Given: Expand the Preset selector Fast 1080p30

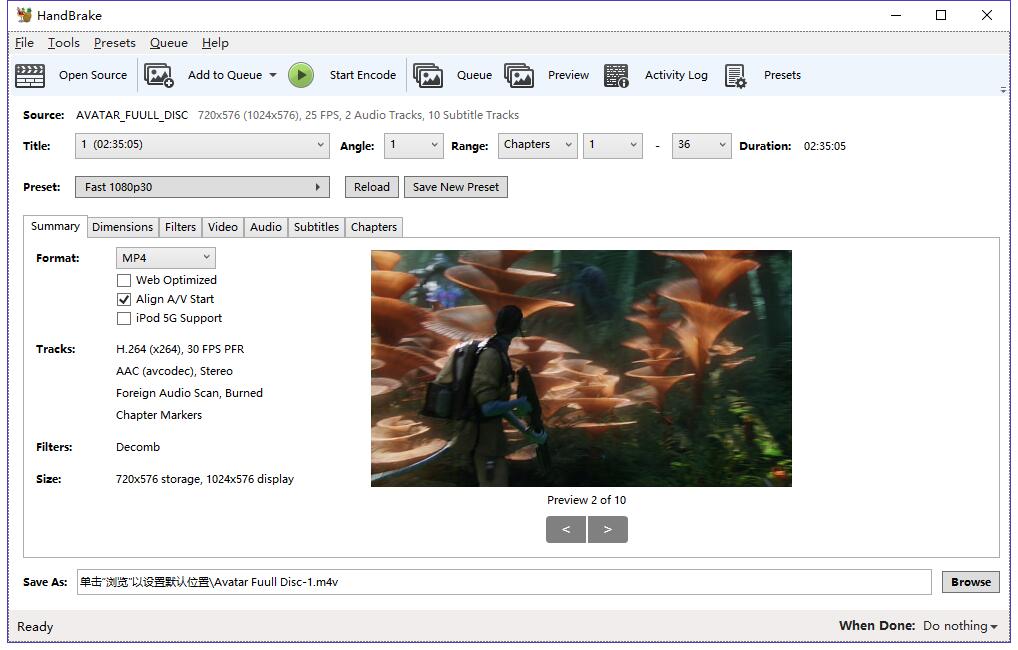Looking at the screenshot, I should coord(202,187).
